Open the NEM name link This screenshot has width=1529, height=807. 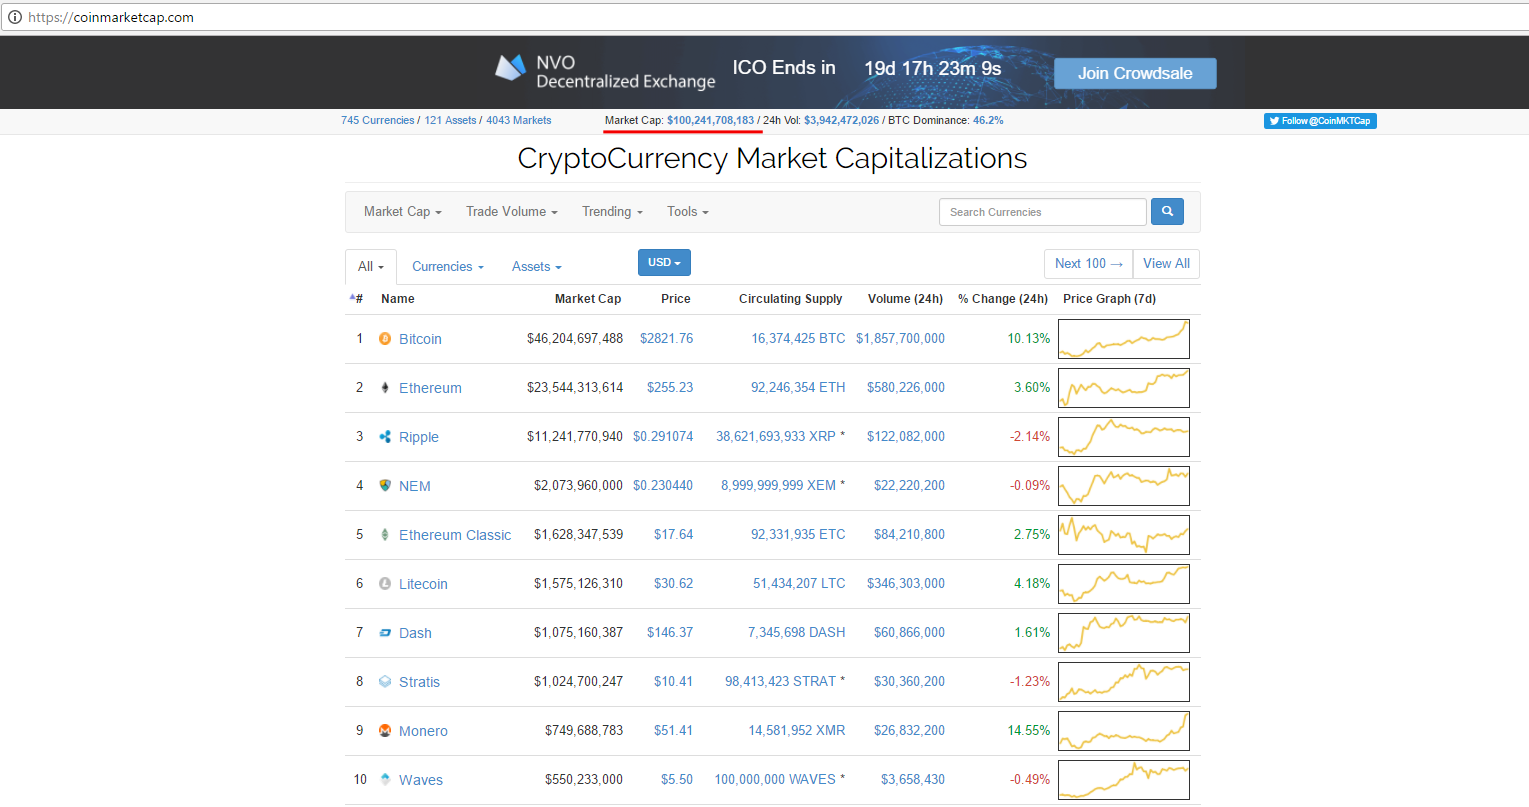coord(415,486)
